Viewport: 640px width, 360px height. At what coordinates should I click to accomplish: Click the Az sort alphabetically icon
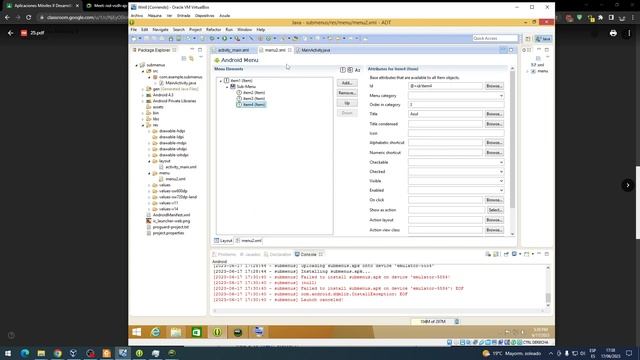[358, 70]
